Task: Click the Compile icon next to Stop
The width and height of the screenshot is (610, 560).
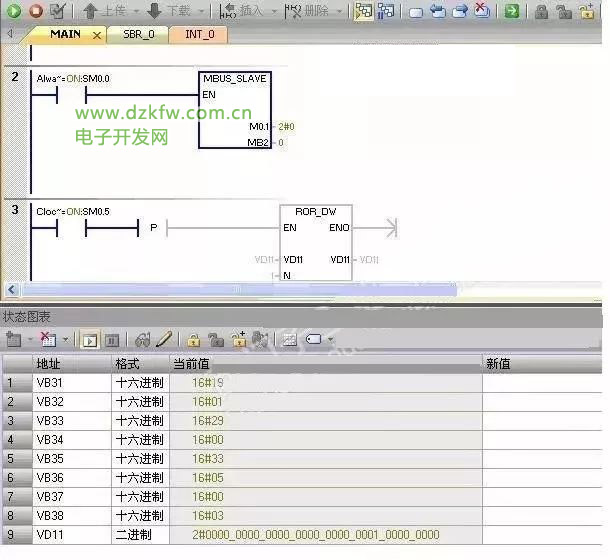Action: click(x=57, y=11)
